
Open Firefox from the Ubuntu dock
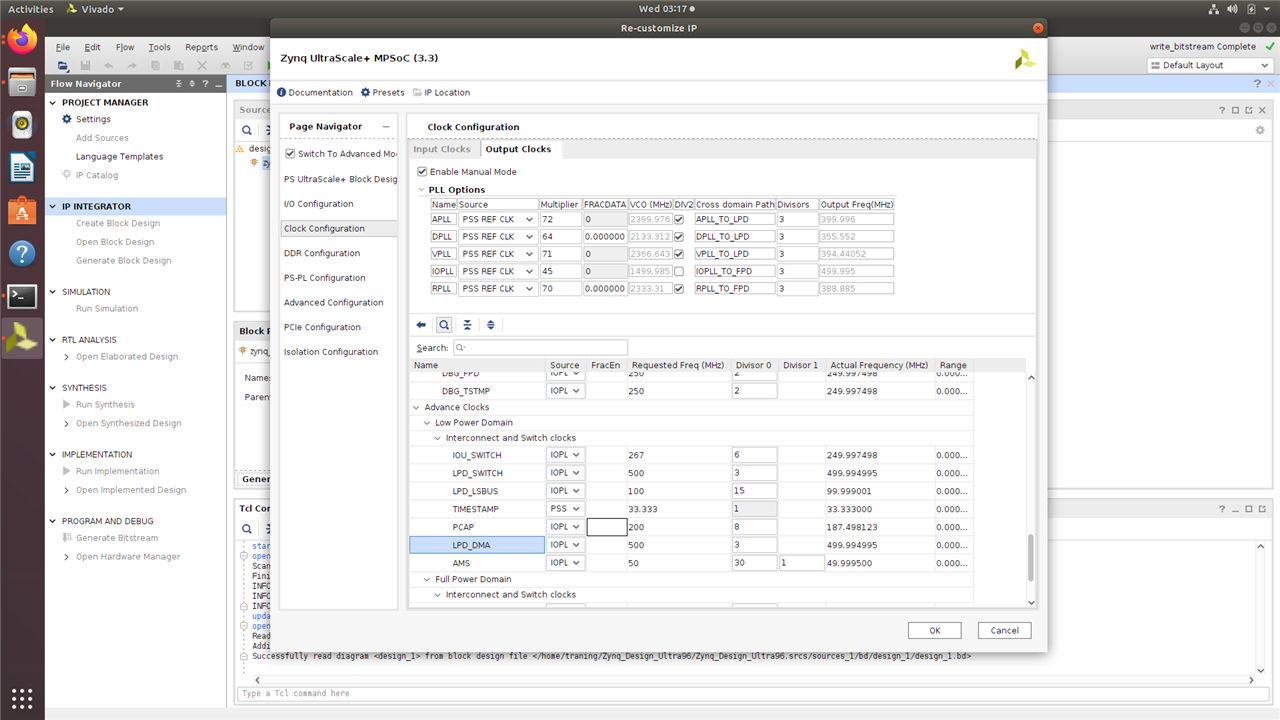coord(22,40)
